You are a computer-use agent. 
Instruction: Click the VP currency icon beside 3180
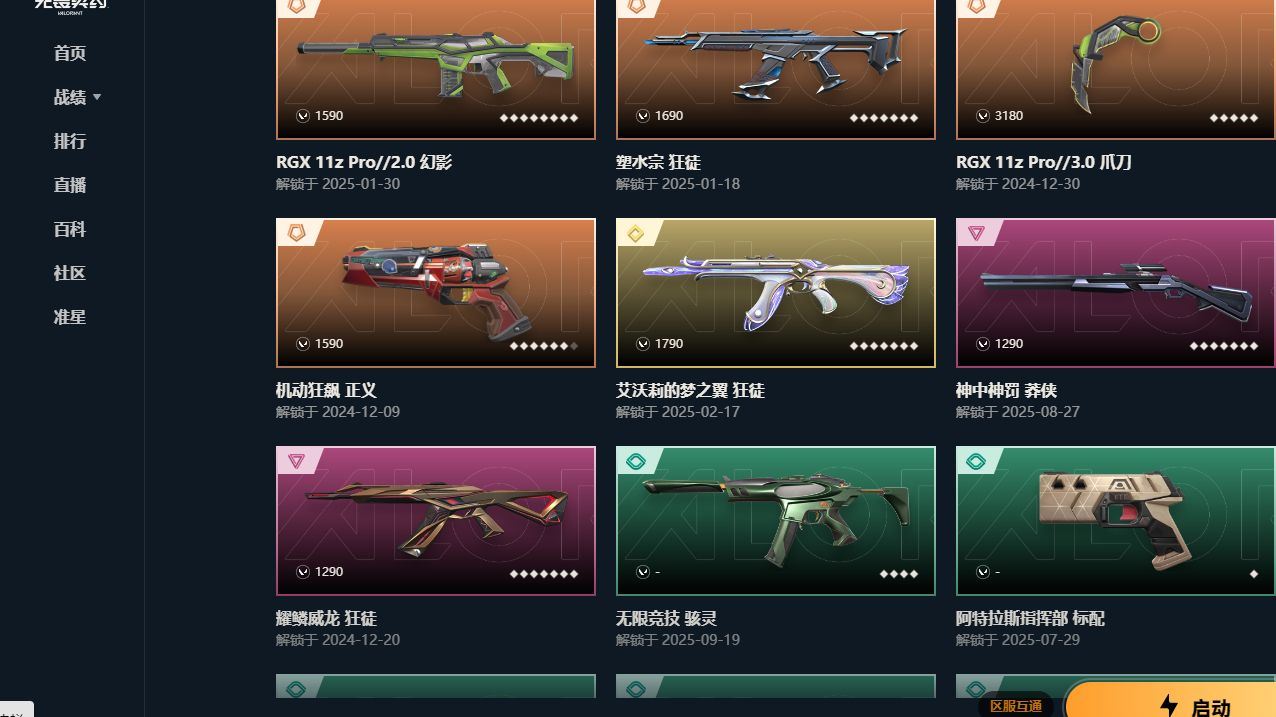pyautogui.click(x=983, y=116)
